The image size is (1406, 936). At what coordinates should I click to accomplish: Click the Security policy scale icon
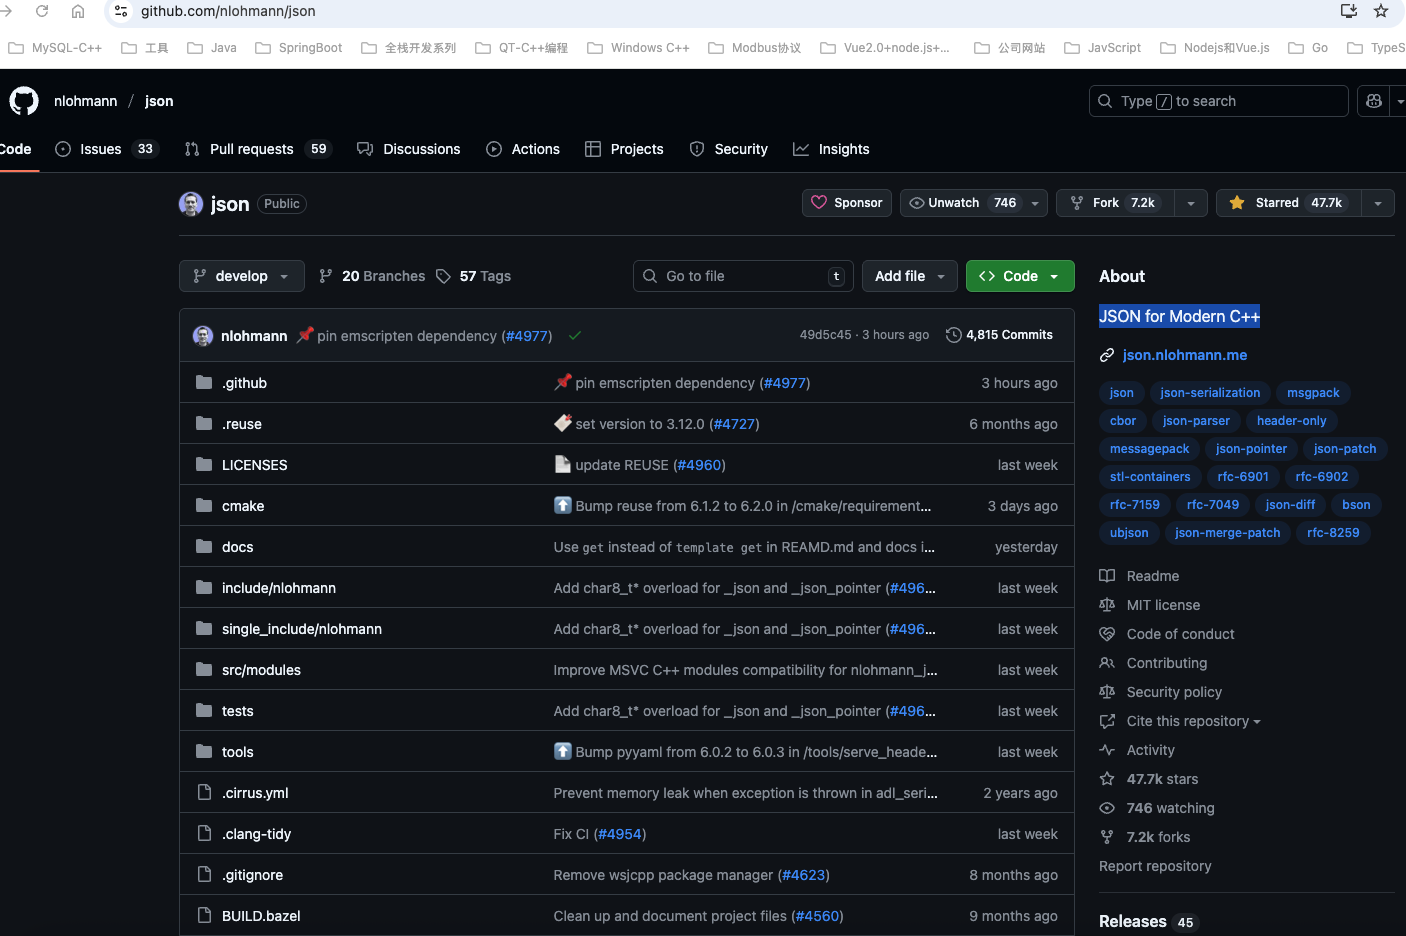click(x=1107, y=692)
